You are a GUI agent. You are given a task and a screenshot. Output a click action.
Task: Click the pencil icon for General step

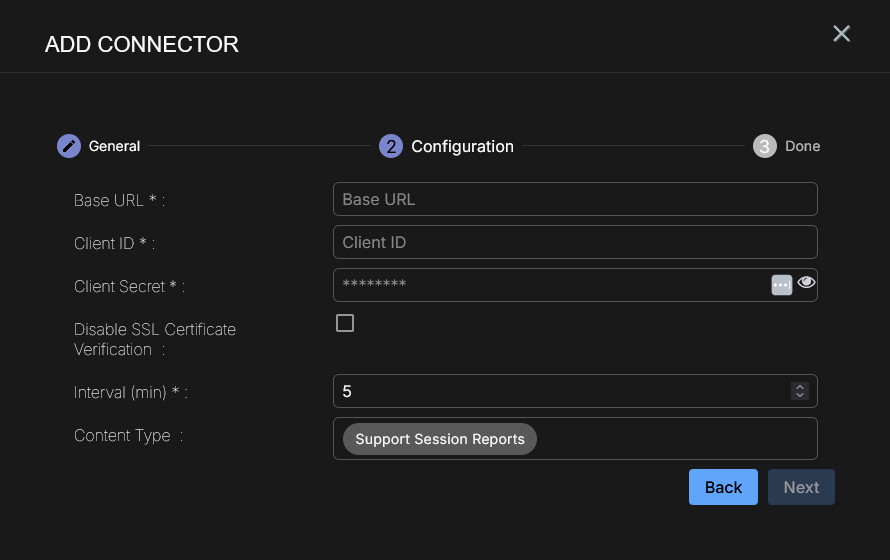click(x=68, y=146)
